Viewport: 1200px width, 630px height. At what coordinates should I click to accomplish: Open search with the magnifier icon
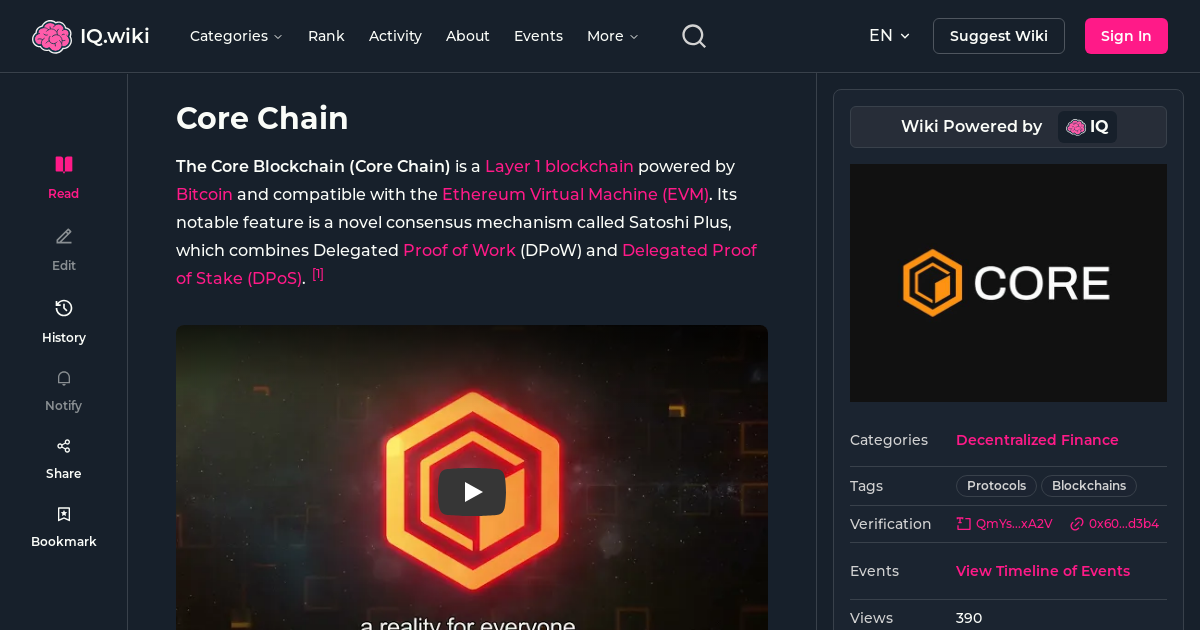[693, 35]
